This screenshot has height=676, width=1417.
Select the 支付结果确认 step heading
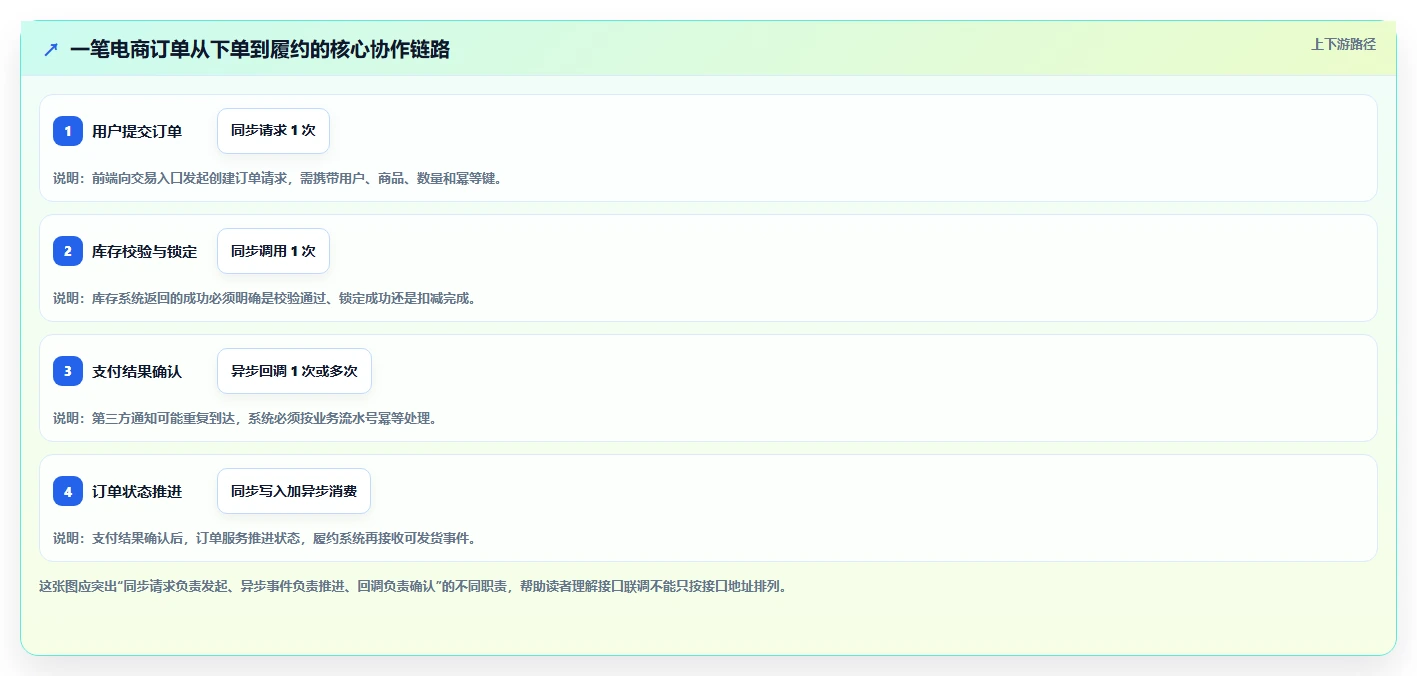137,371
